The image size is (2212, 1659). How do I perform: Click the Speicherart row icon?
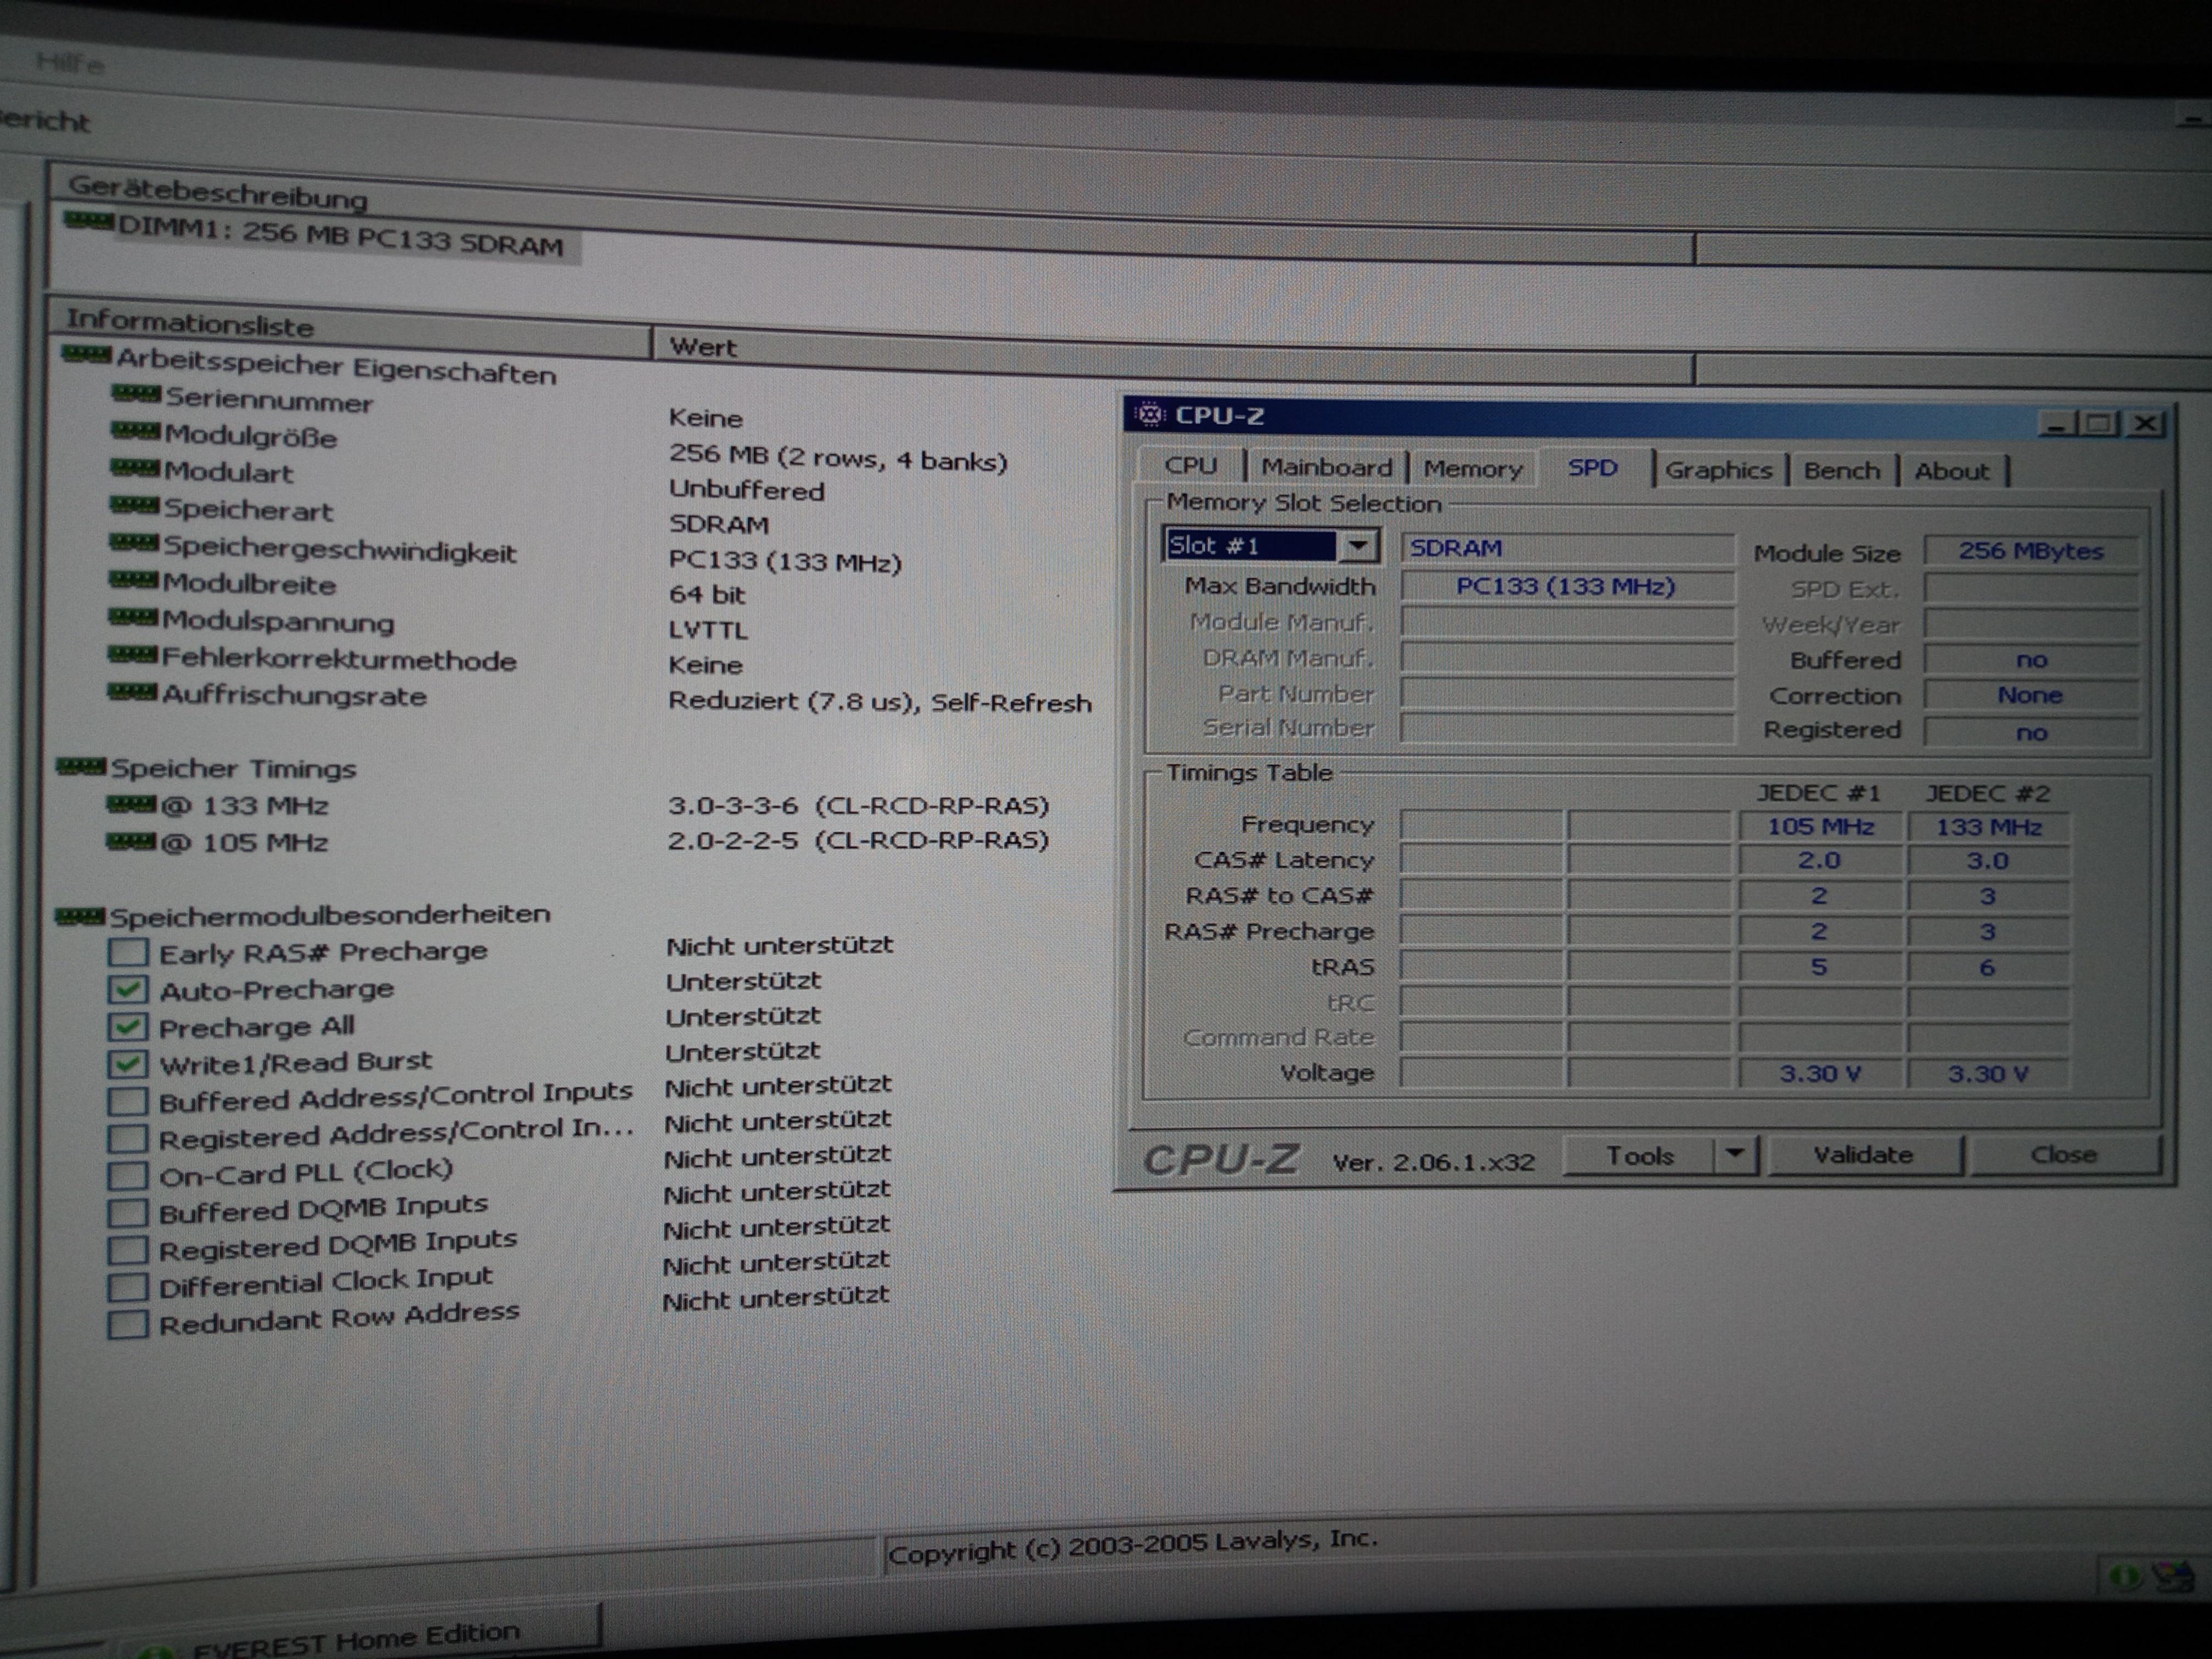[x=134, y=506]
